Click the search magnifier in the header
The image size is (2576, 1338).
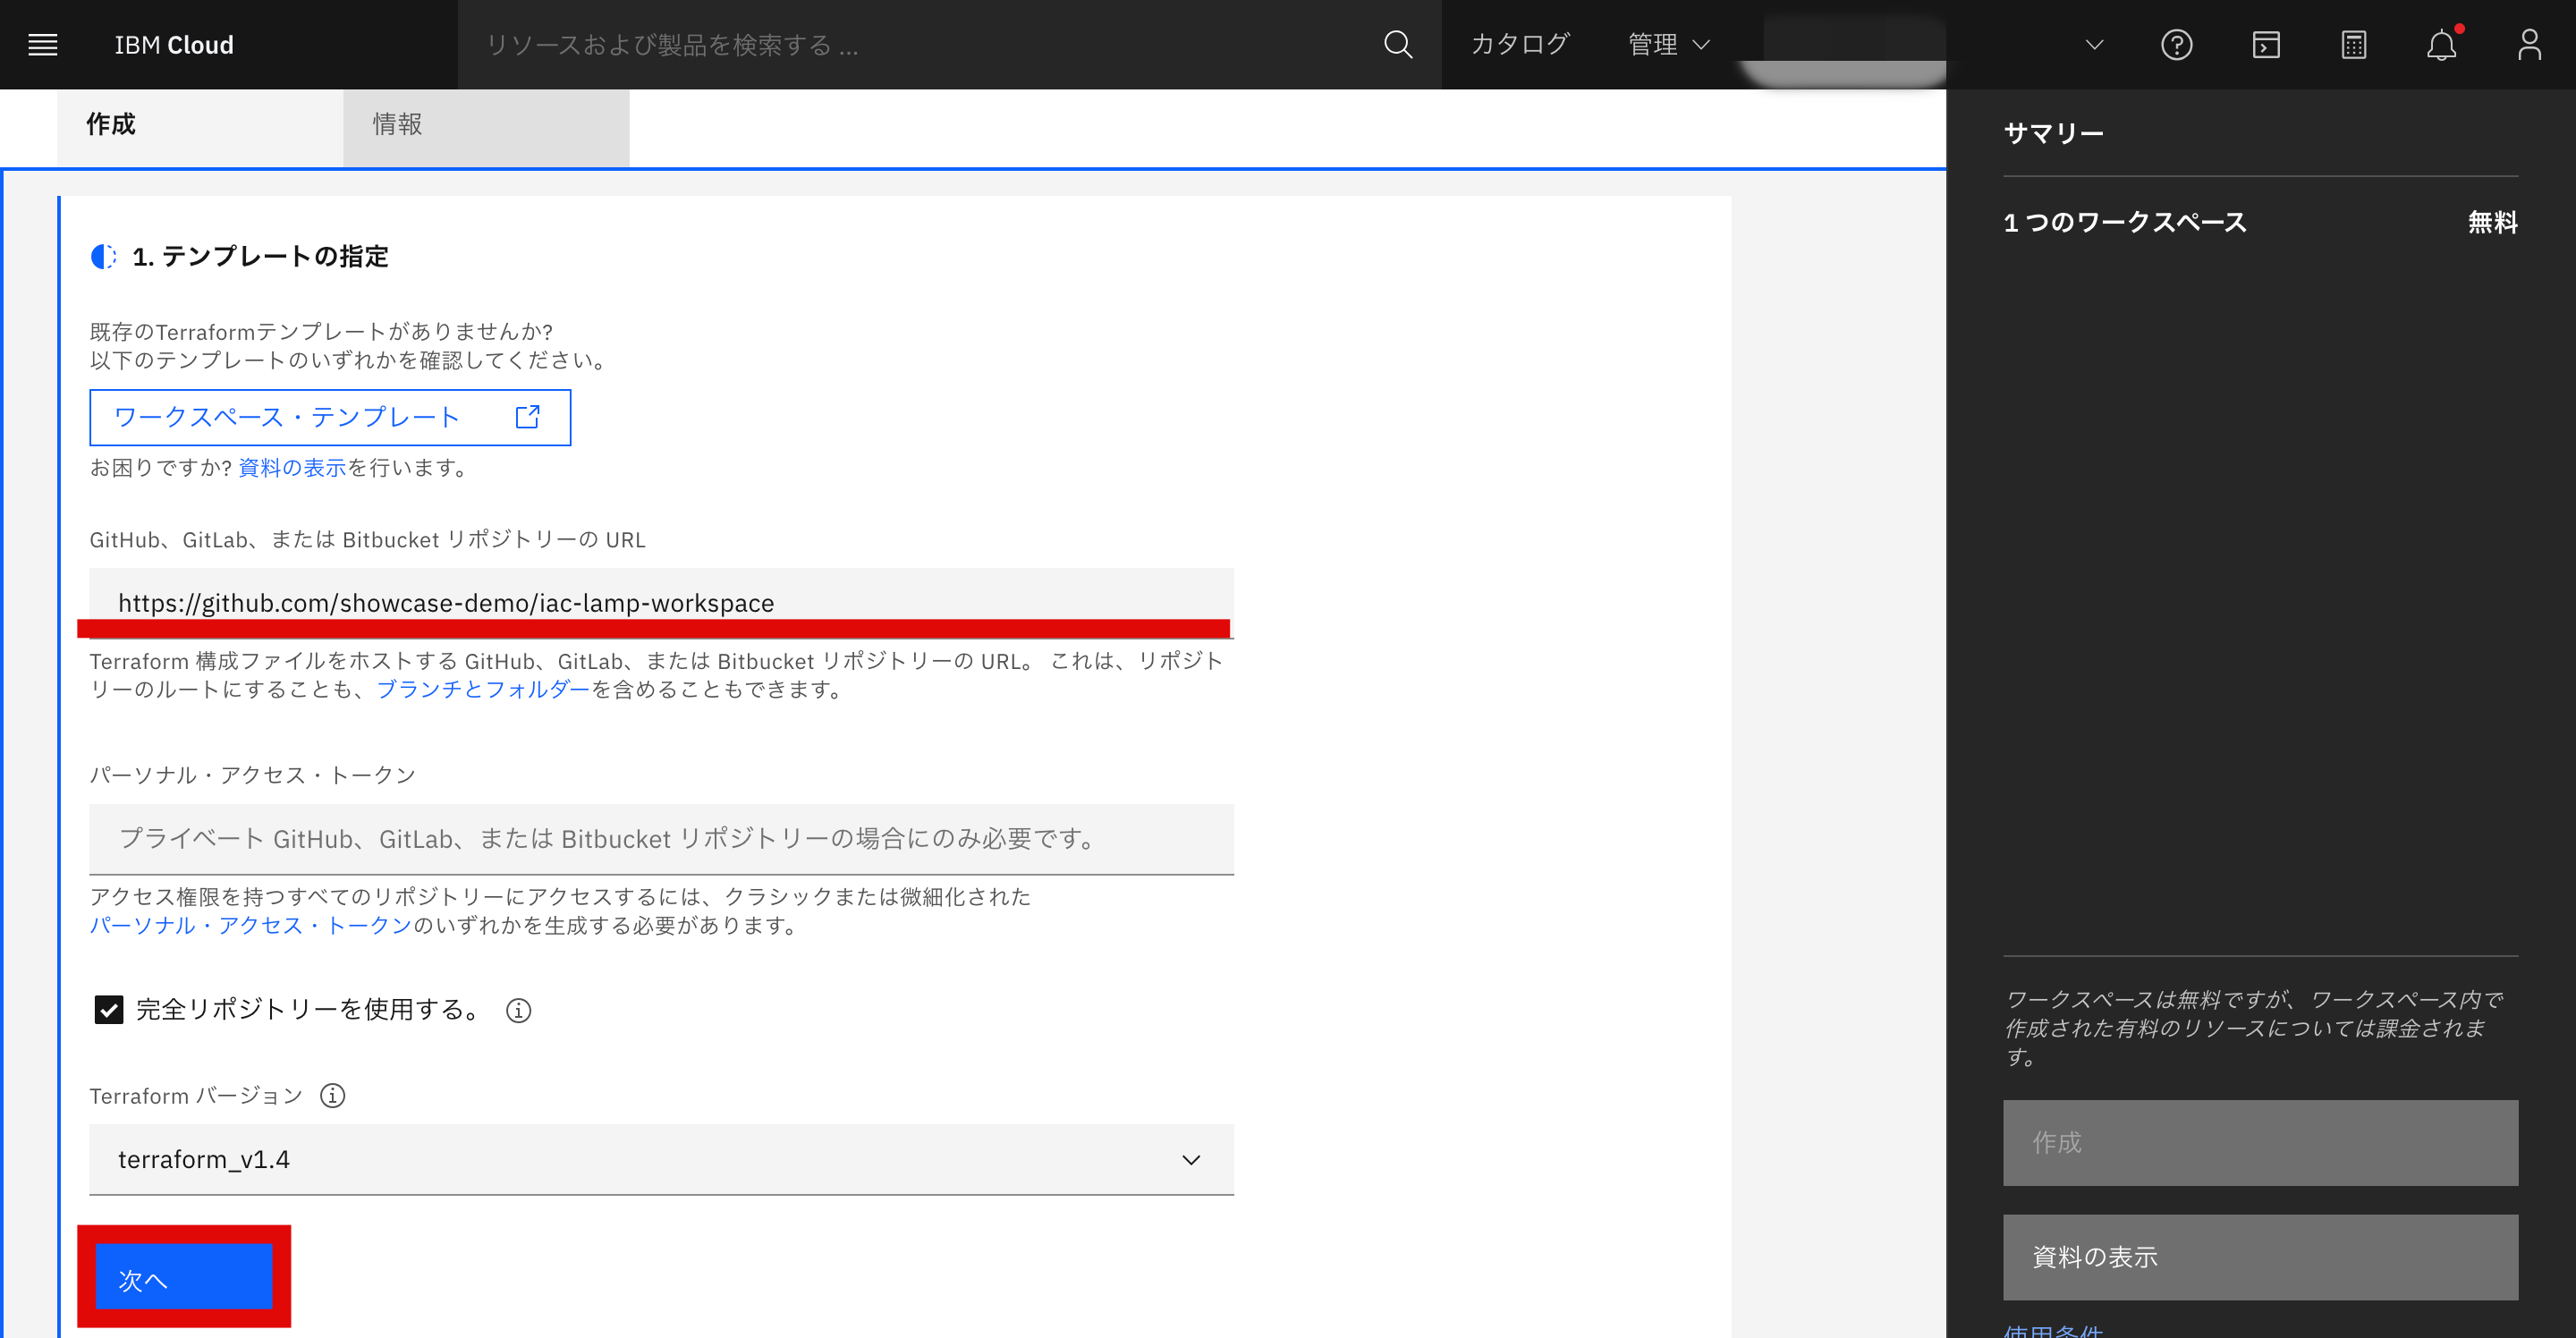[x=1397, y=44]
